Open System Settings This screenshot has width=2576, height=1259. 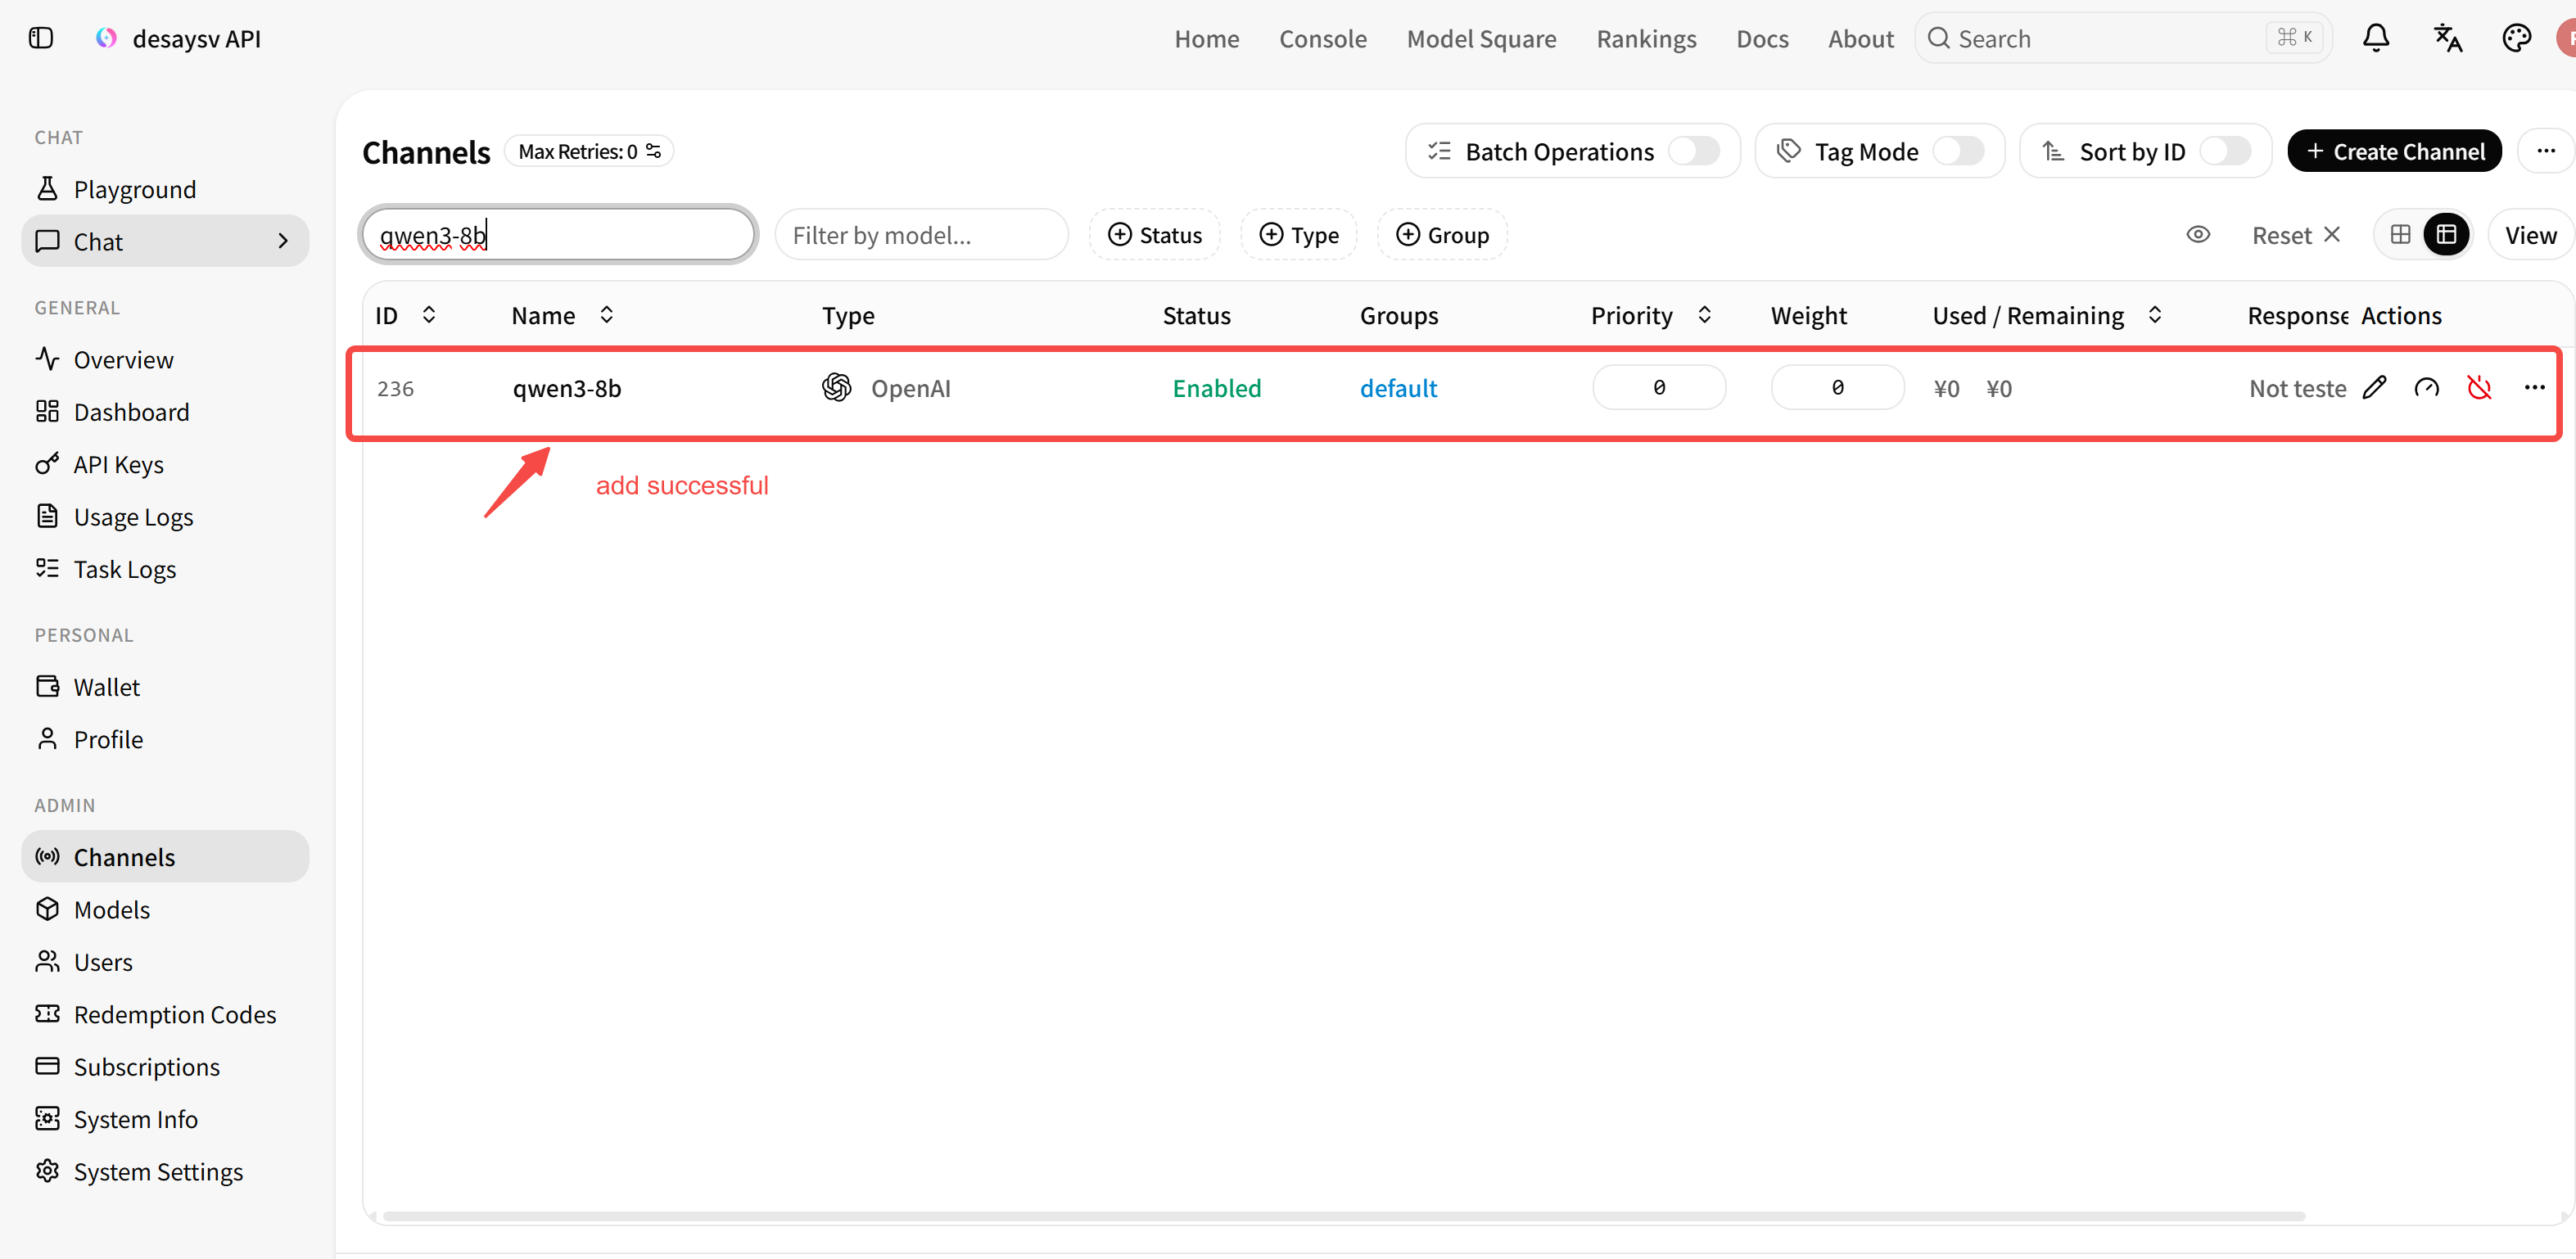click(x=165, y=1171)
